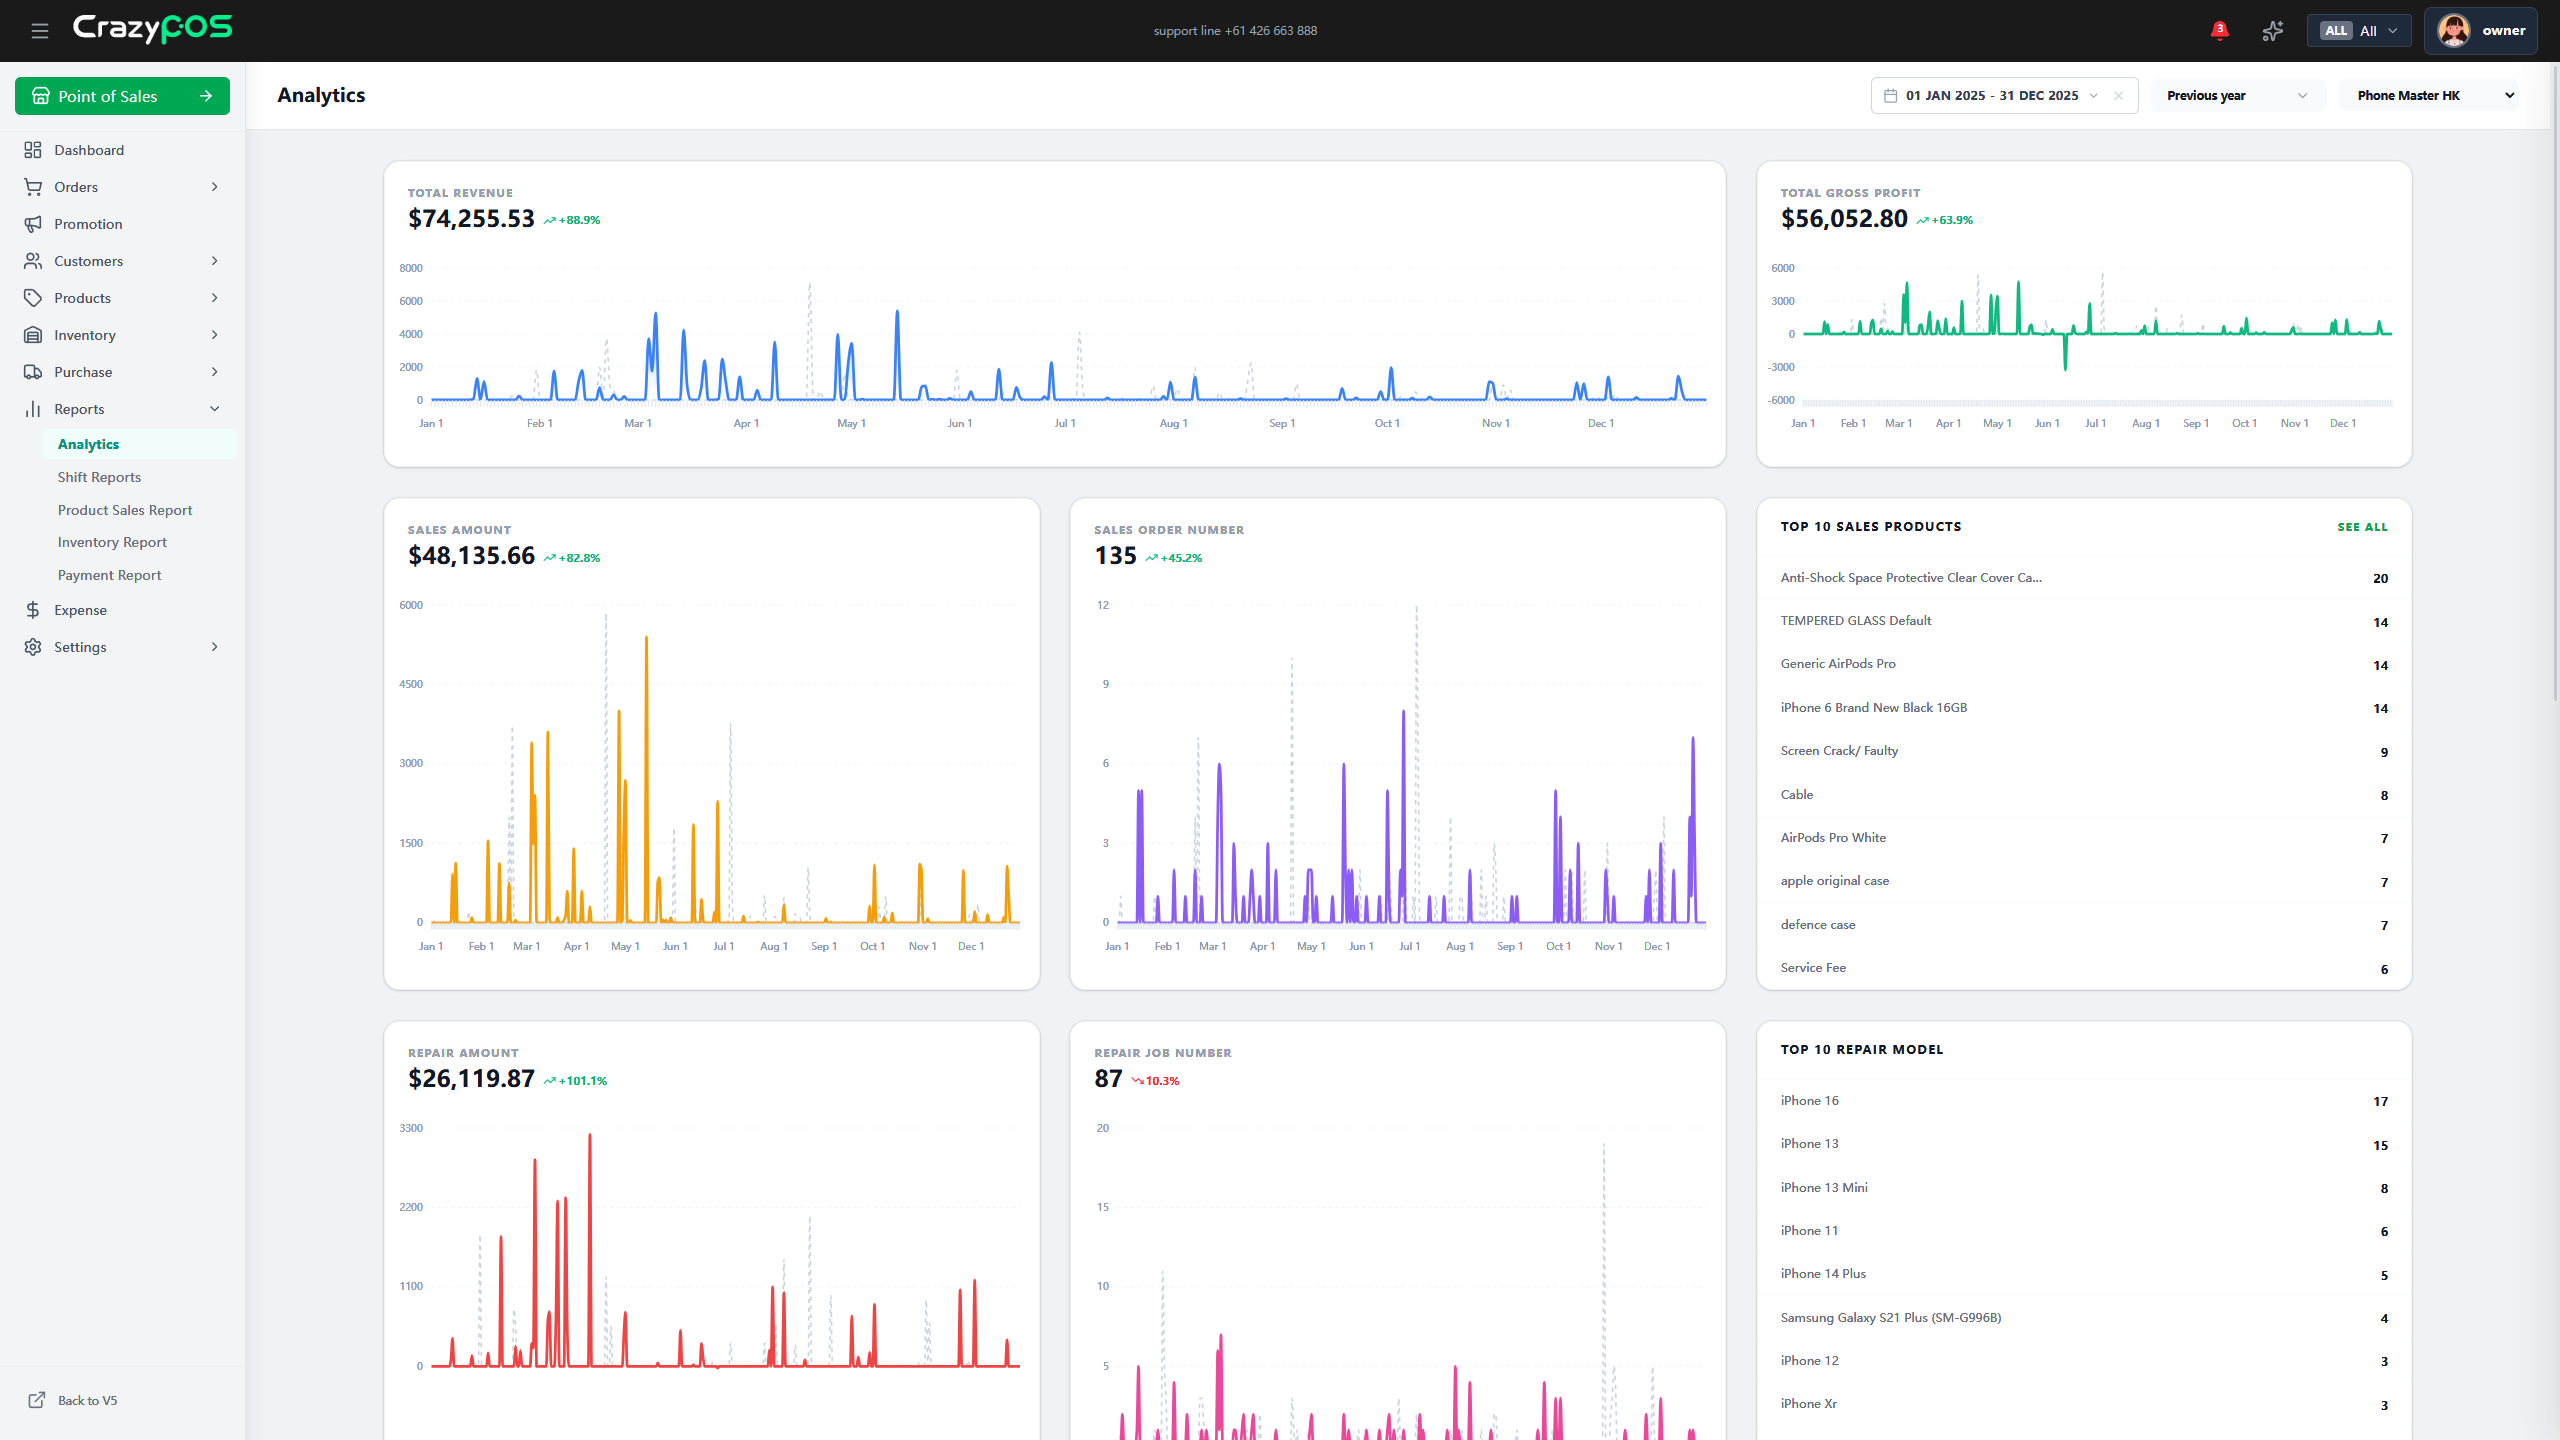This screenshot has width=2560, height=1440.
Task: Click the notification bell icon
Action: click(x=2219, y=31)
